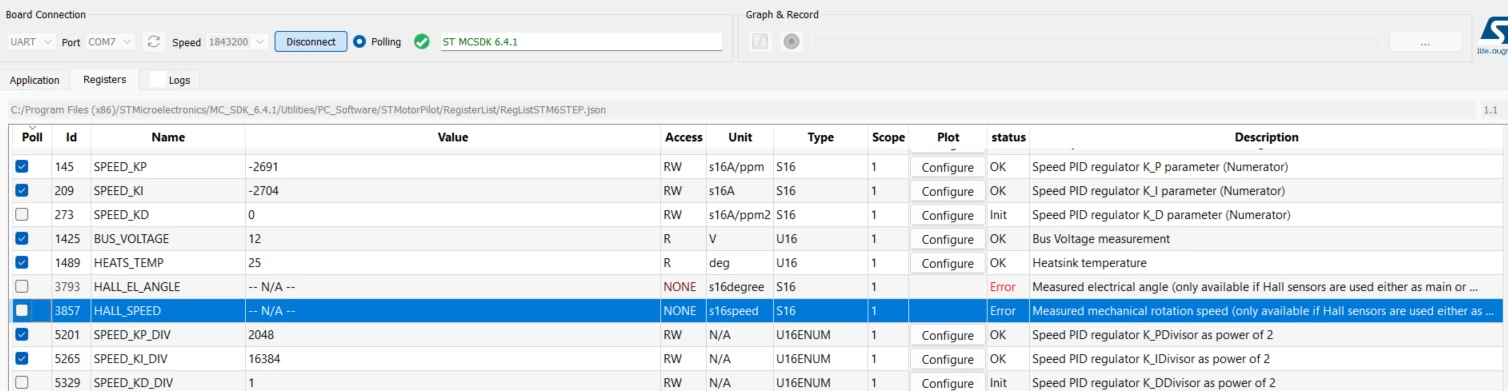1508x391 pixels.
Task: Click the Error status of HALL_EL_ANGLE
Action: tap(1003, 287)
